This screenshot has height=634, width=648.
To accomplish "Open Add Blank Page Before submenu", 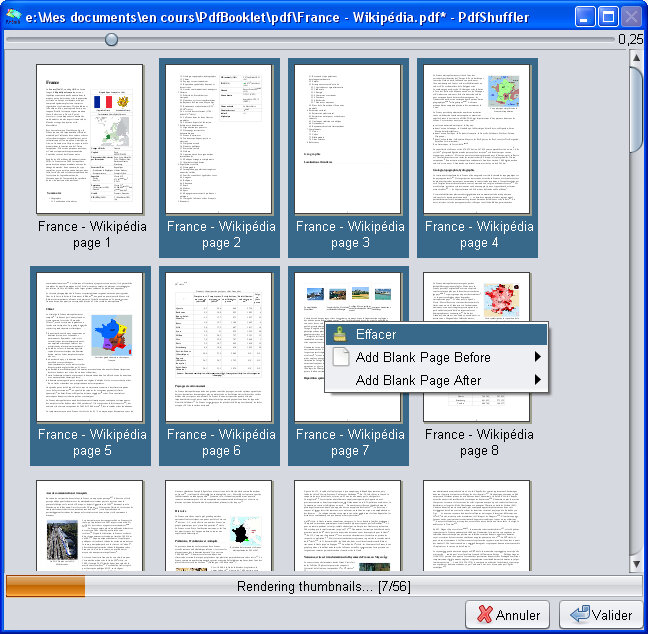I will 436,357.
